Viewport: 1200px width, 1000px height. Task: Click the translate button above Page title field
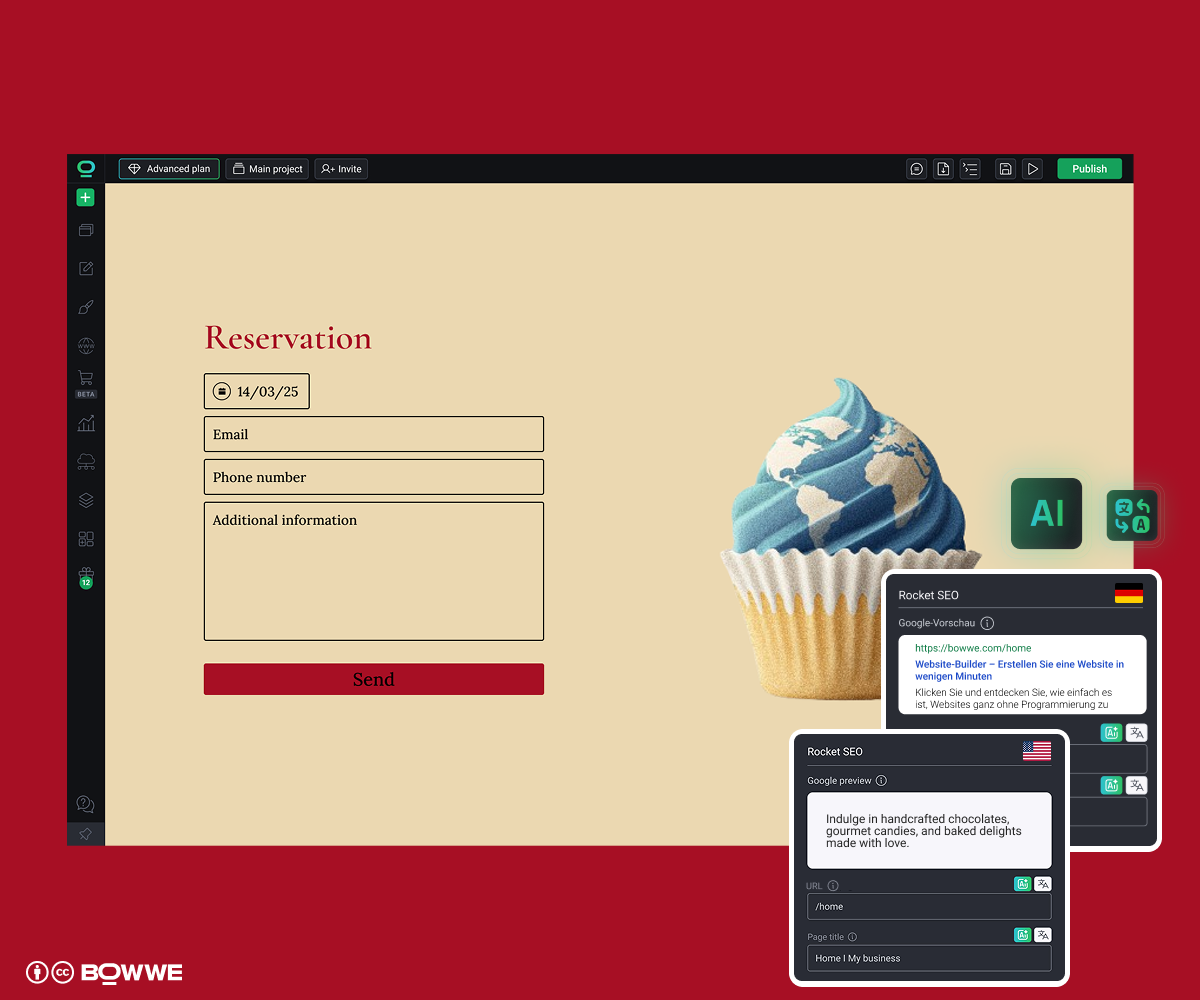pos(1043,935)
